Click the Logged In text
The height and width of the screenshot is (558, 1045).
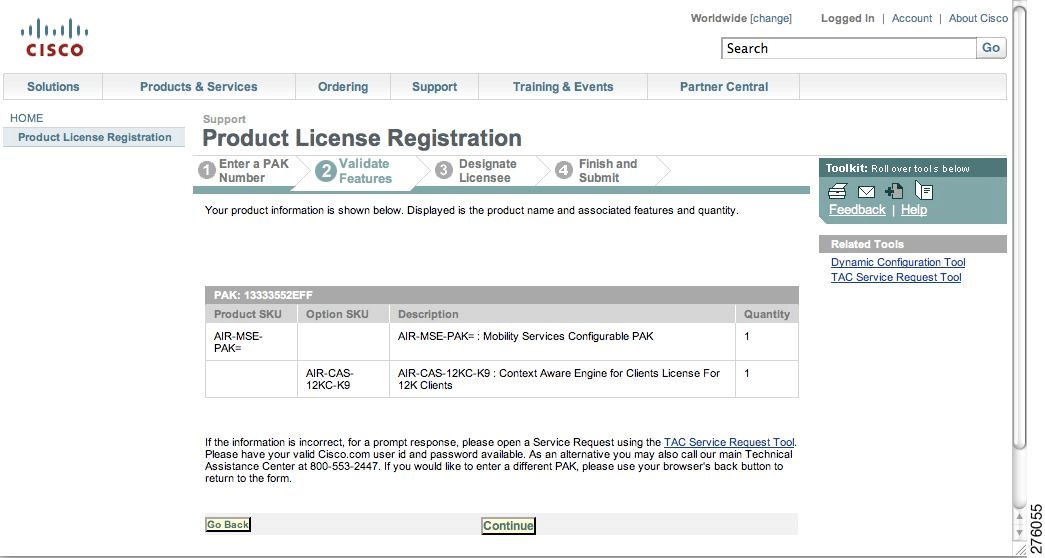[847, 19]
